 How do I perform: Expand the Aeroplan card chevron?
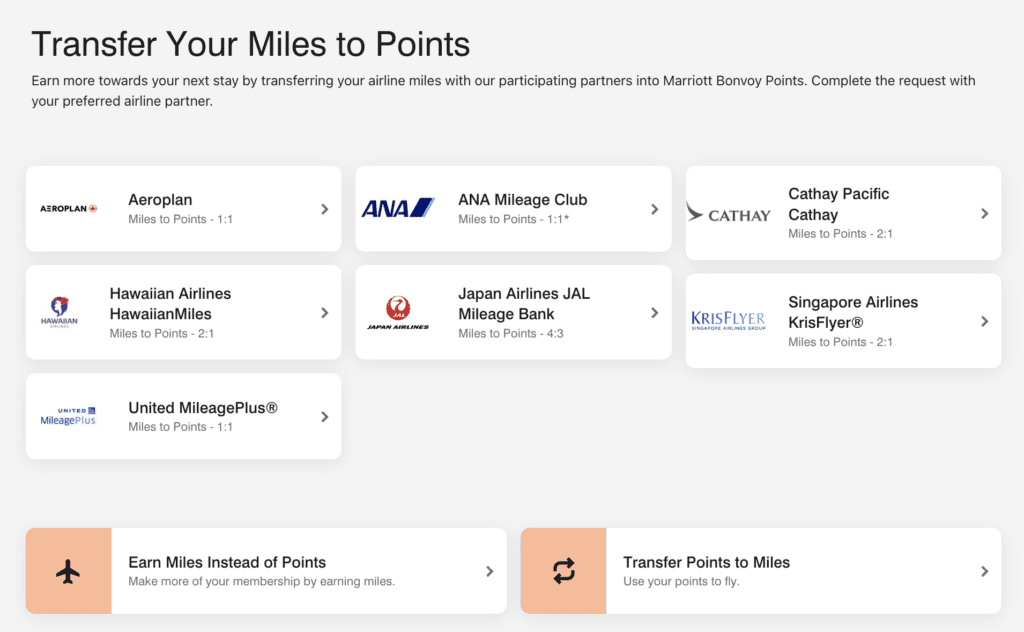[324, 209]
